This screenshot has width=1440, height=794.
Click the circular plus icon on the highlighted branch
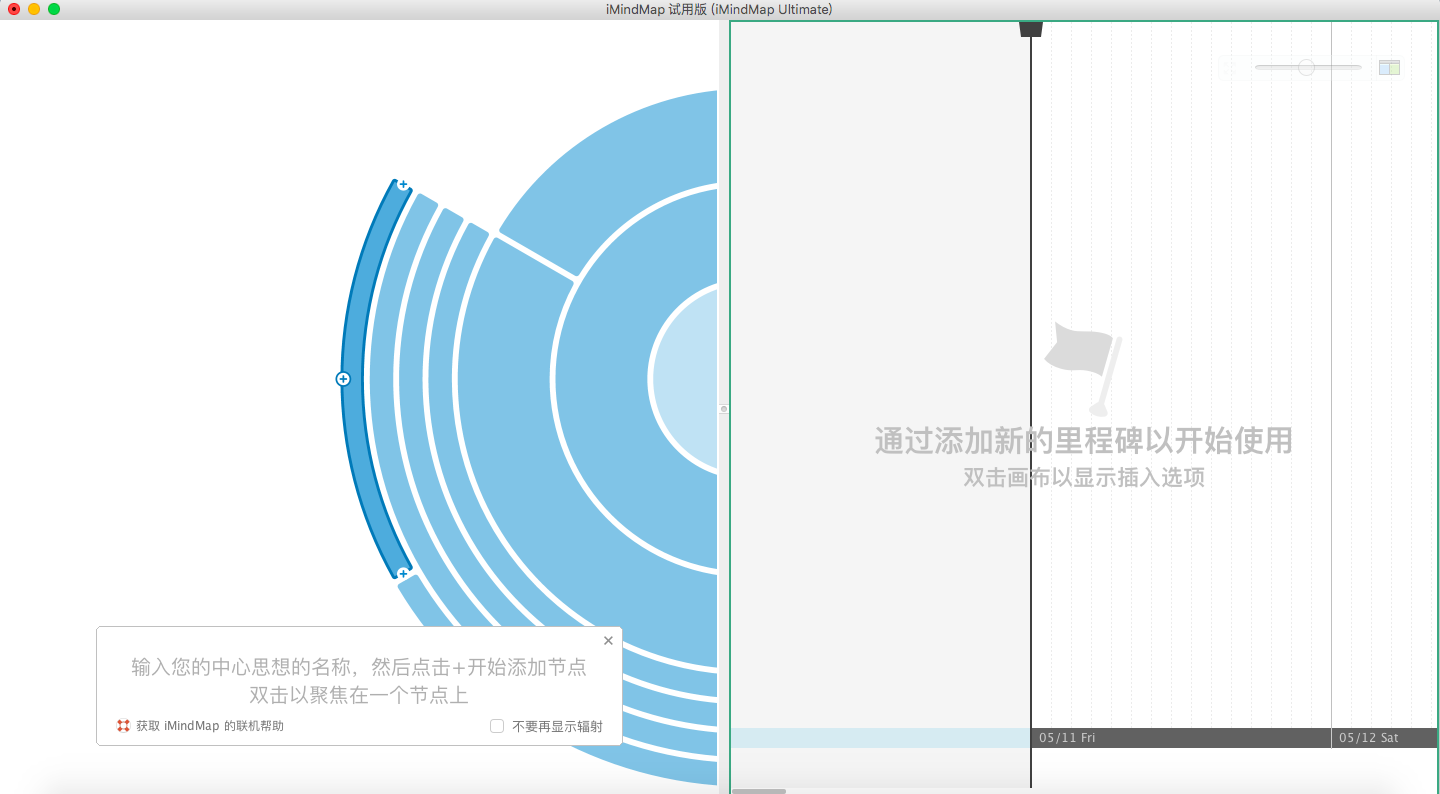[344, 379]
